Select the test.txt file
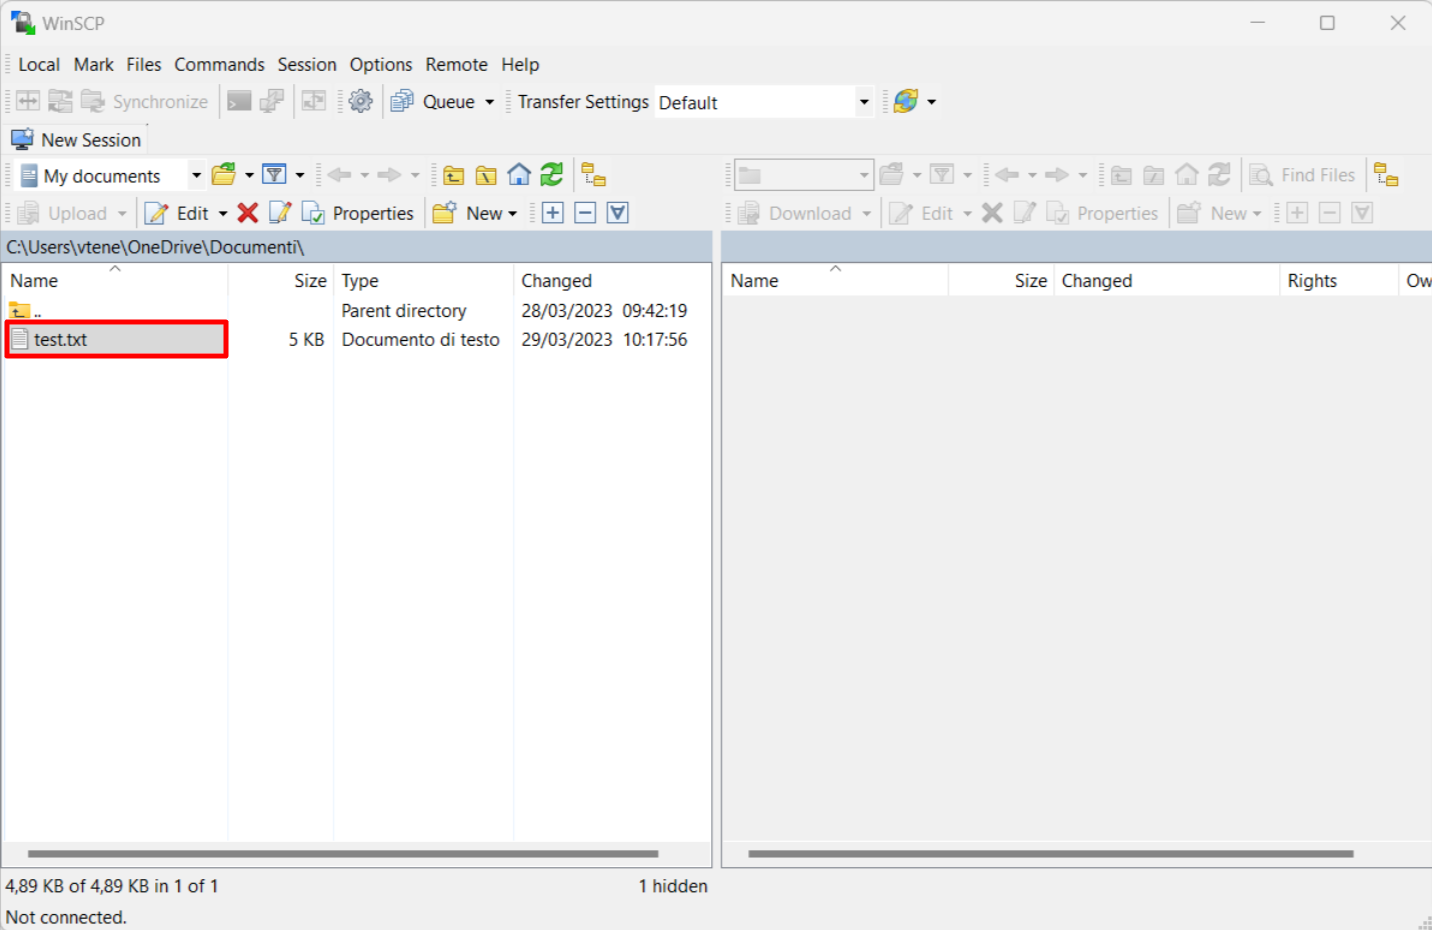Viewport: 1432px width, 930px height. pyautogui.click(x=117, y=340)
